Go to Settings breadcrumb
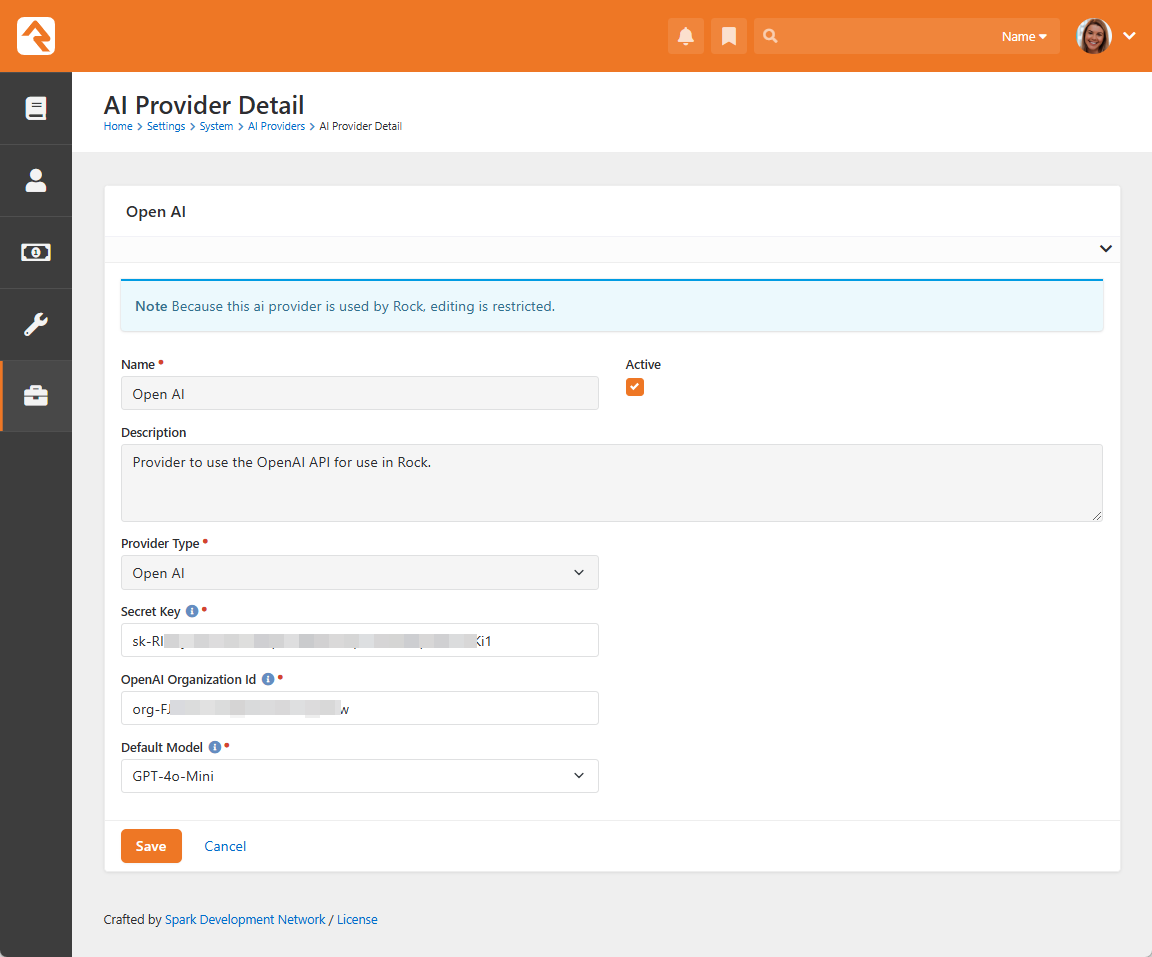 pyautogui.click(x=166, y=126)
